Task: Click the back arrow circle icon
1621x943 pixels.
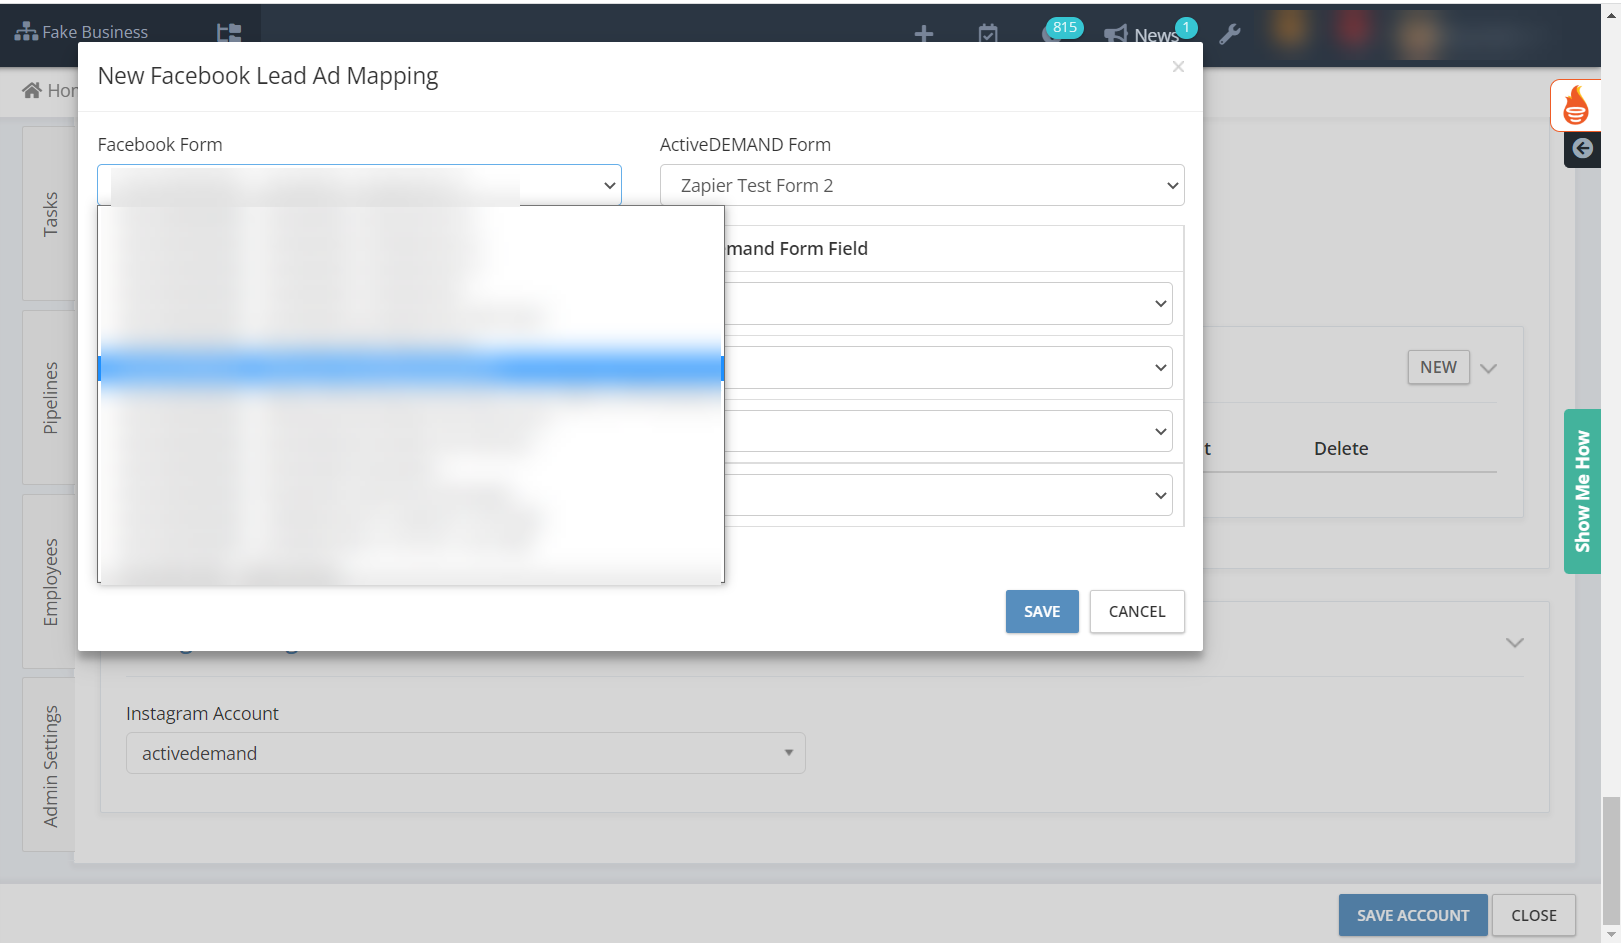Action: (1582, 149)
